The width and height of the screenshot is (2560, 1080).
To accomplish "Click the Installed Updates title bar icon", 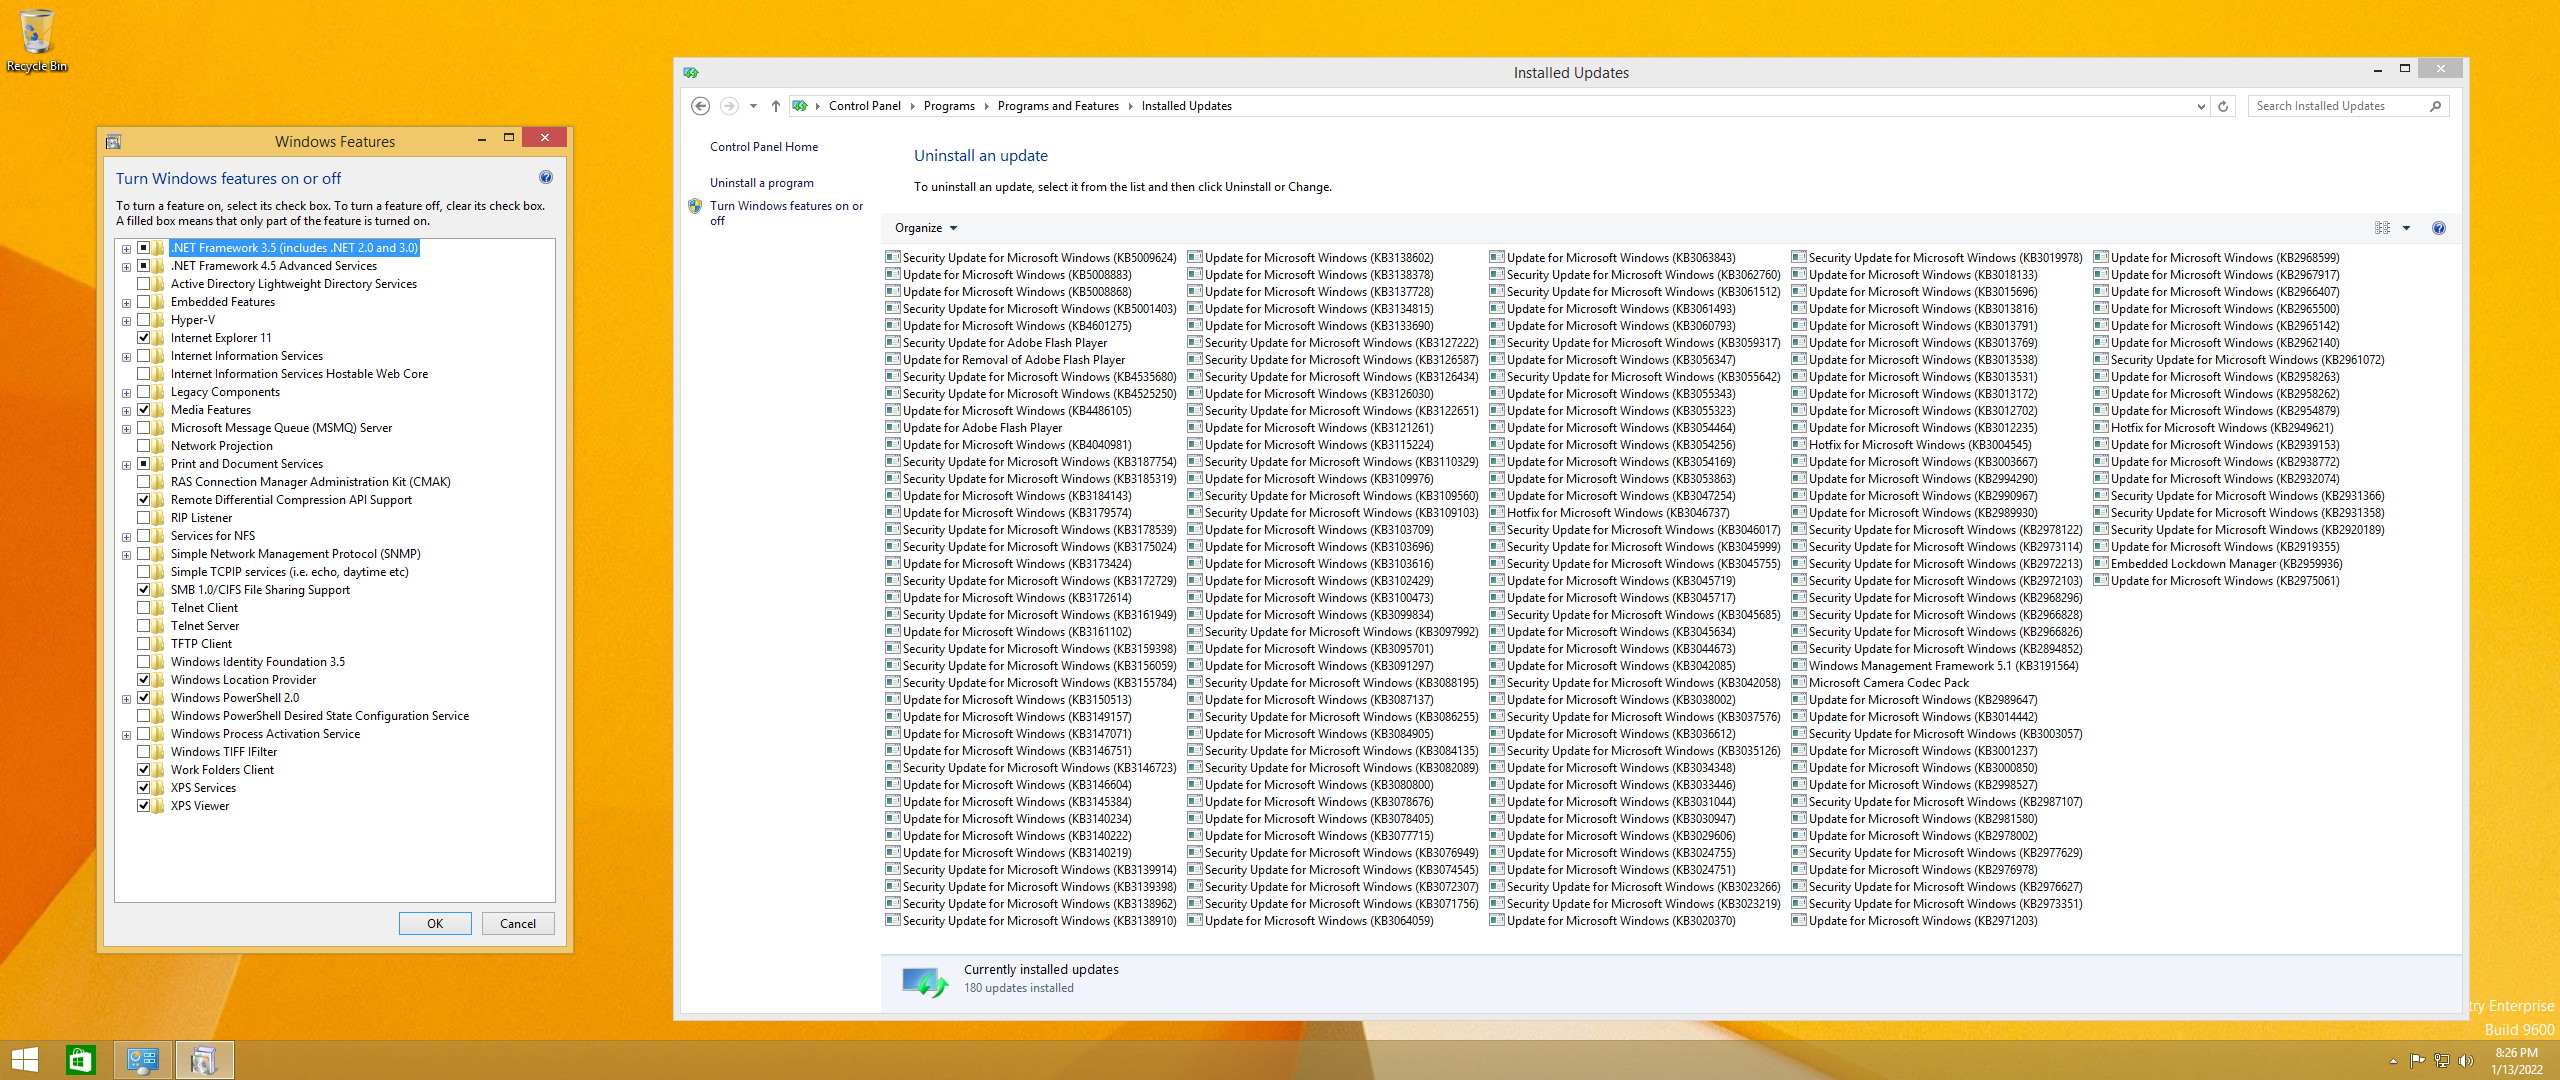I will coord(691,73).
